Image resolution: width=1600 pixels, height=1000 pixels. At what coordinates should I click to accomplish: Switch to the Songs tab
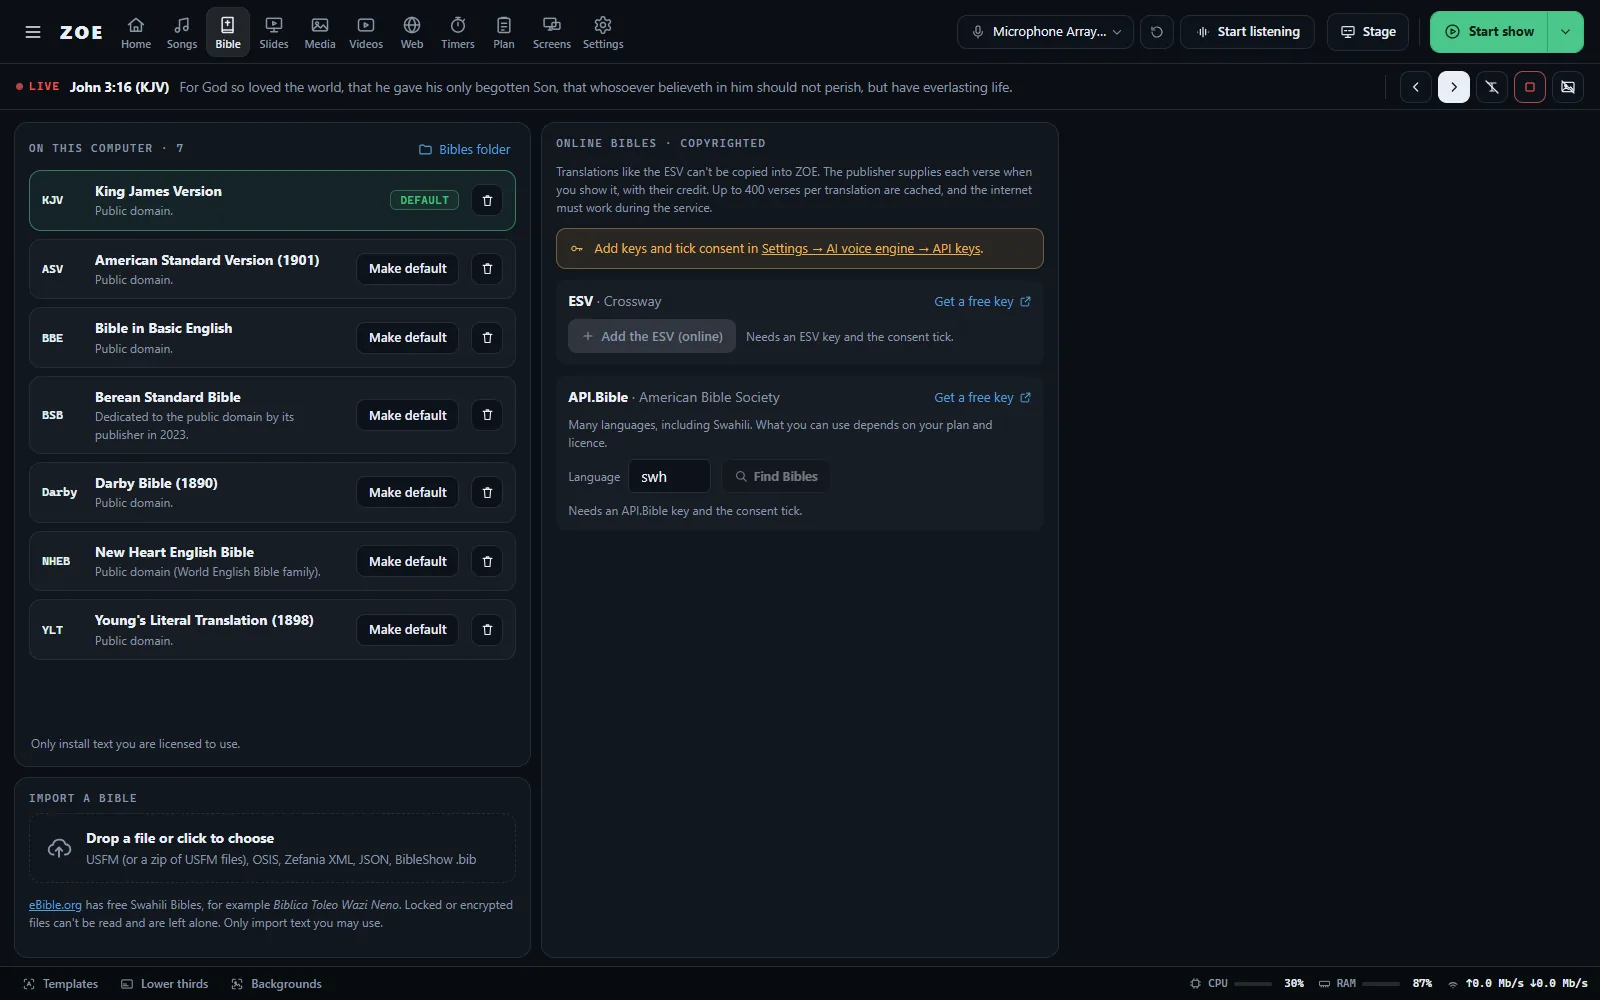click(x=182, y=32)
